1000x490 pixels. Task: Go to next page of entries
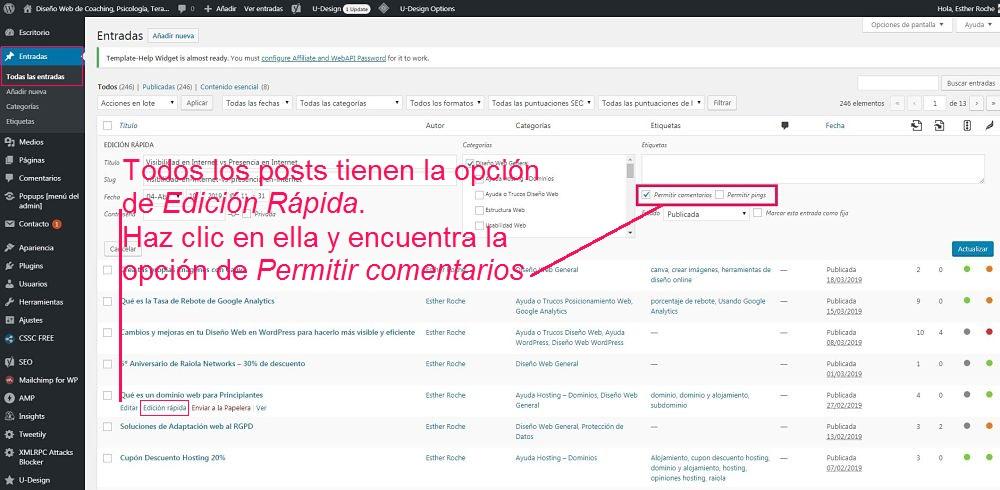[978, 103]
